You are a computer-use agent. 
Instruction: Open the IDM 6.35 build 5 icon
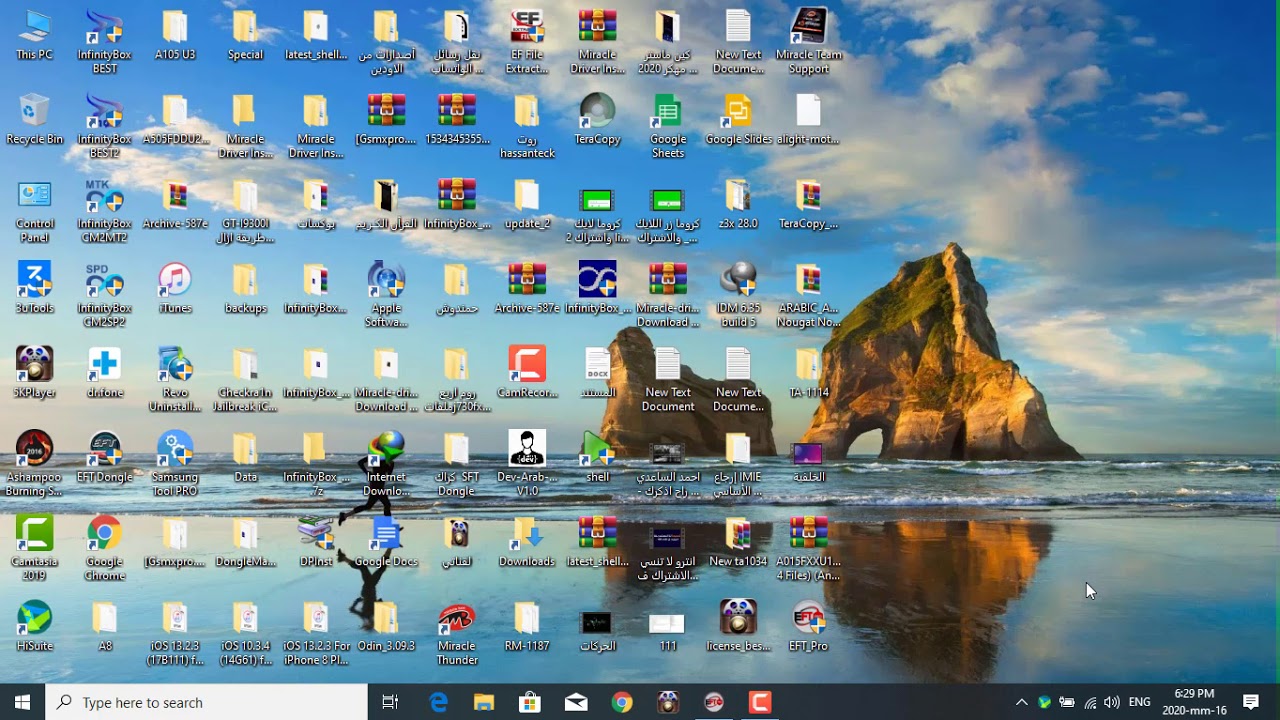coord(738,295)
